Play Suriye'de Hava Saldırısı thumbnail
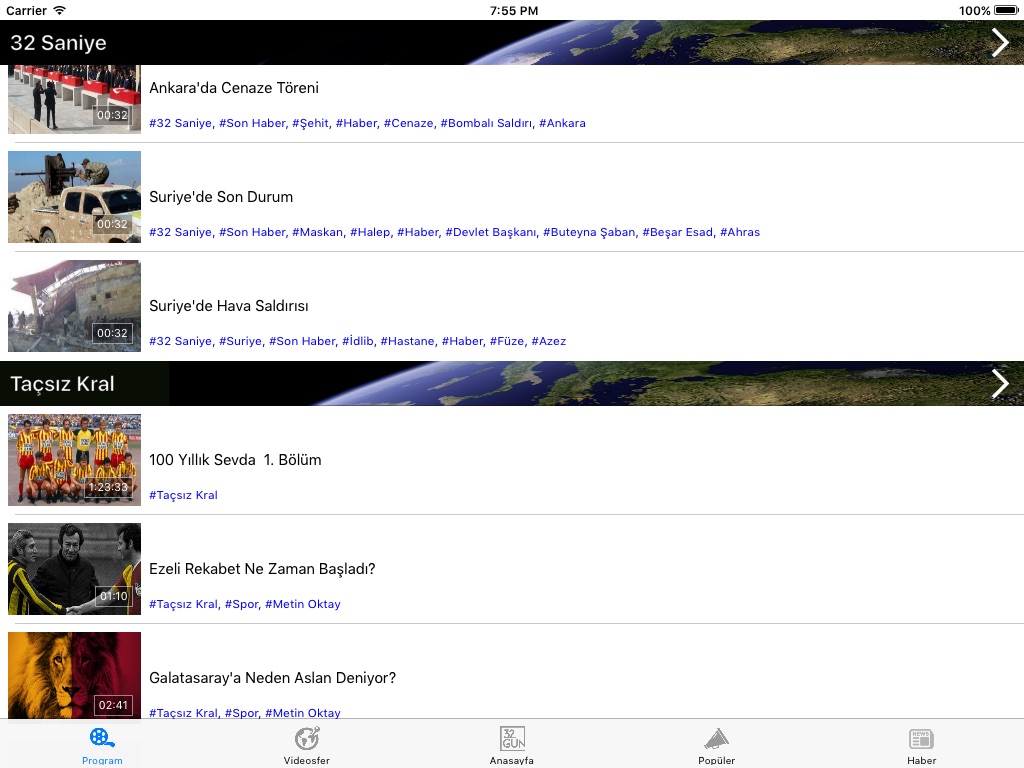 coord(74,306)
